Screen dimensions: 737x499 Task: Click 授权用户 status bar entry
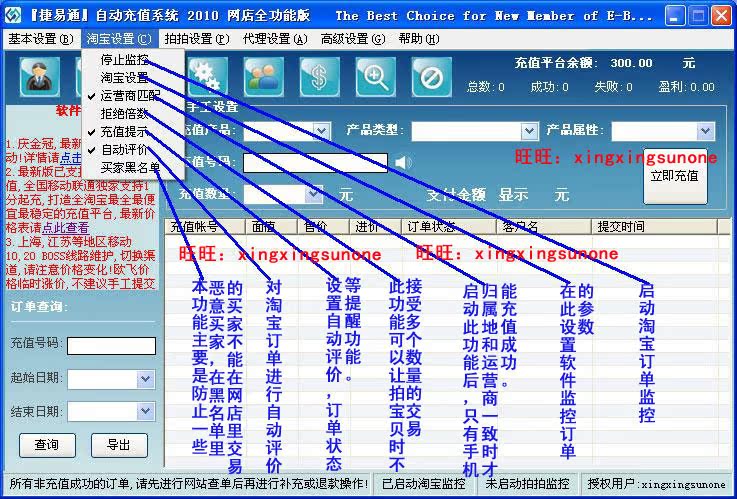click(x=656, y=483)
